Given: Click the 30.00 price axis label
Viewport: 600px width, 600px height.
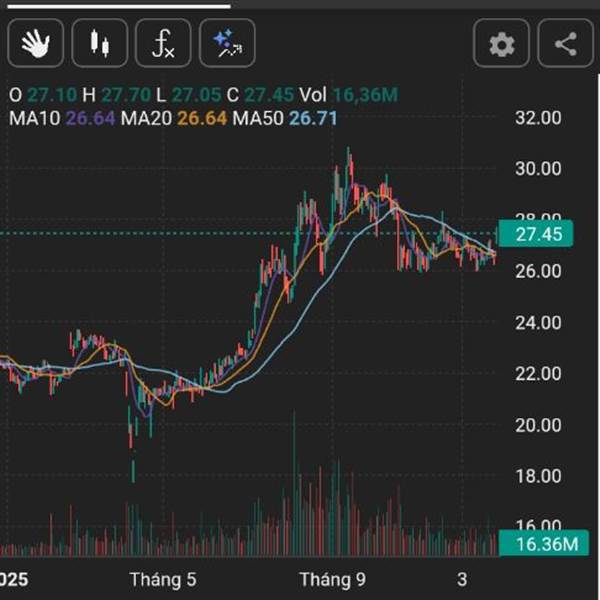Looking at the screenshot, I should click(538, 169).
